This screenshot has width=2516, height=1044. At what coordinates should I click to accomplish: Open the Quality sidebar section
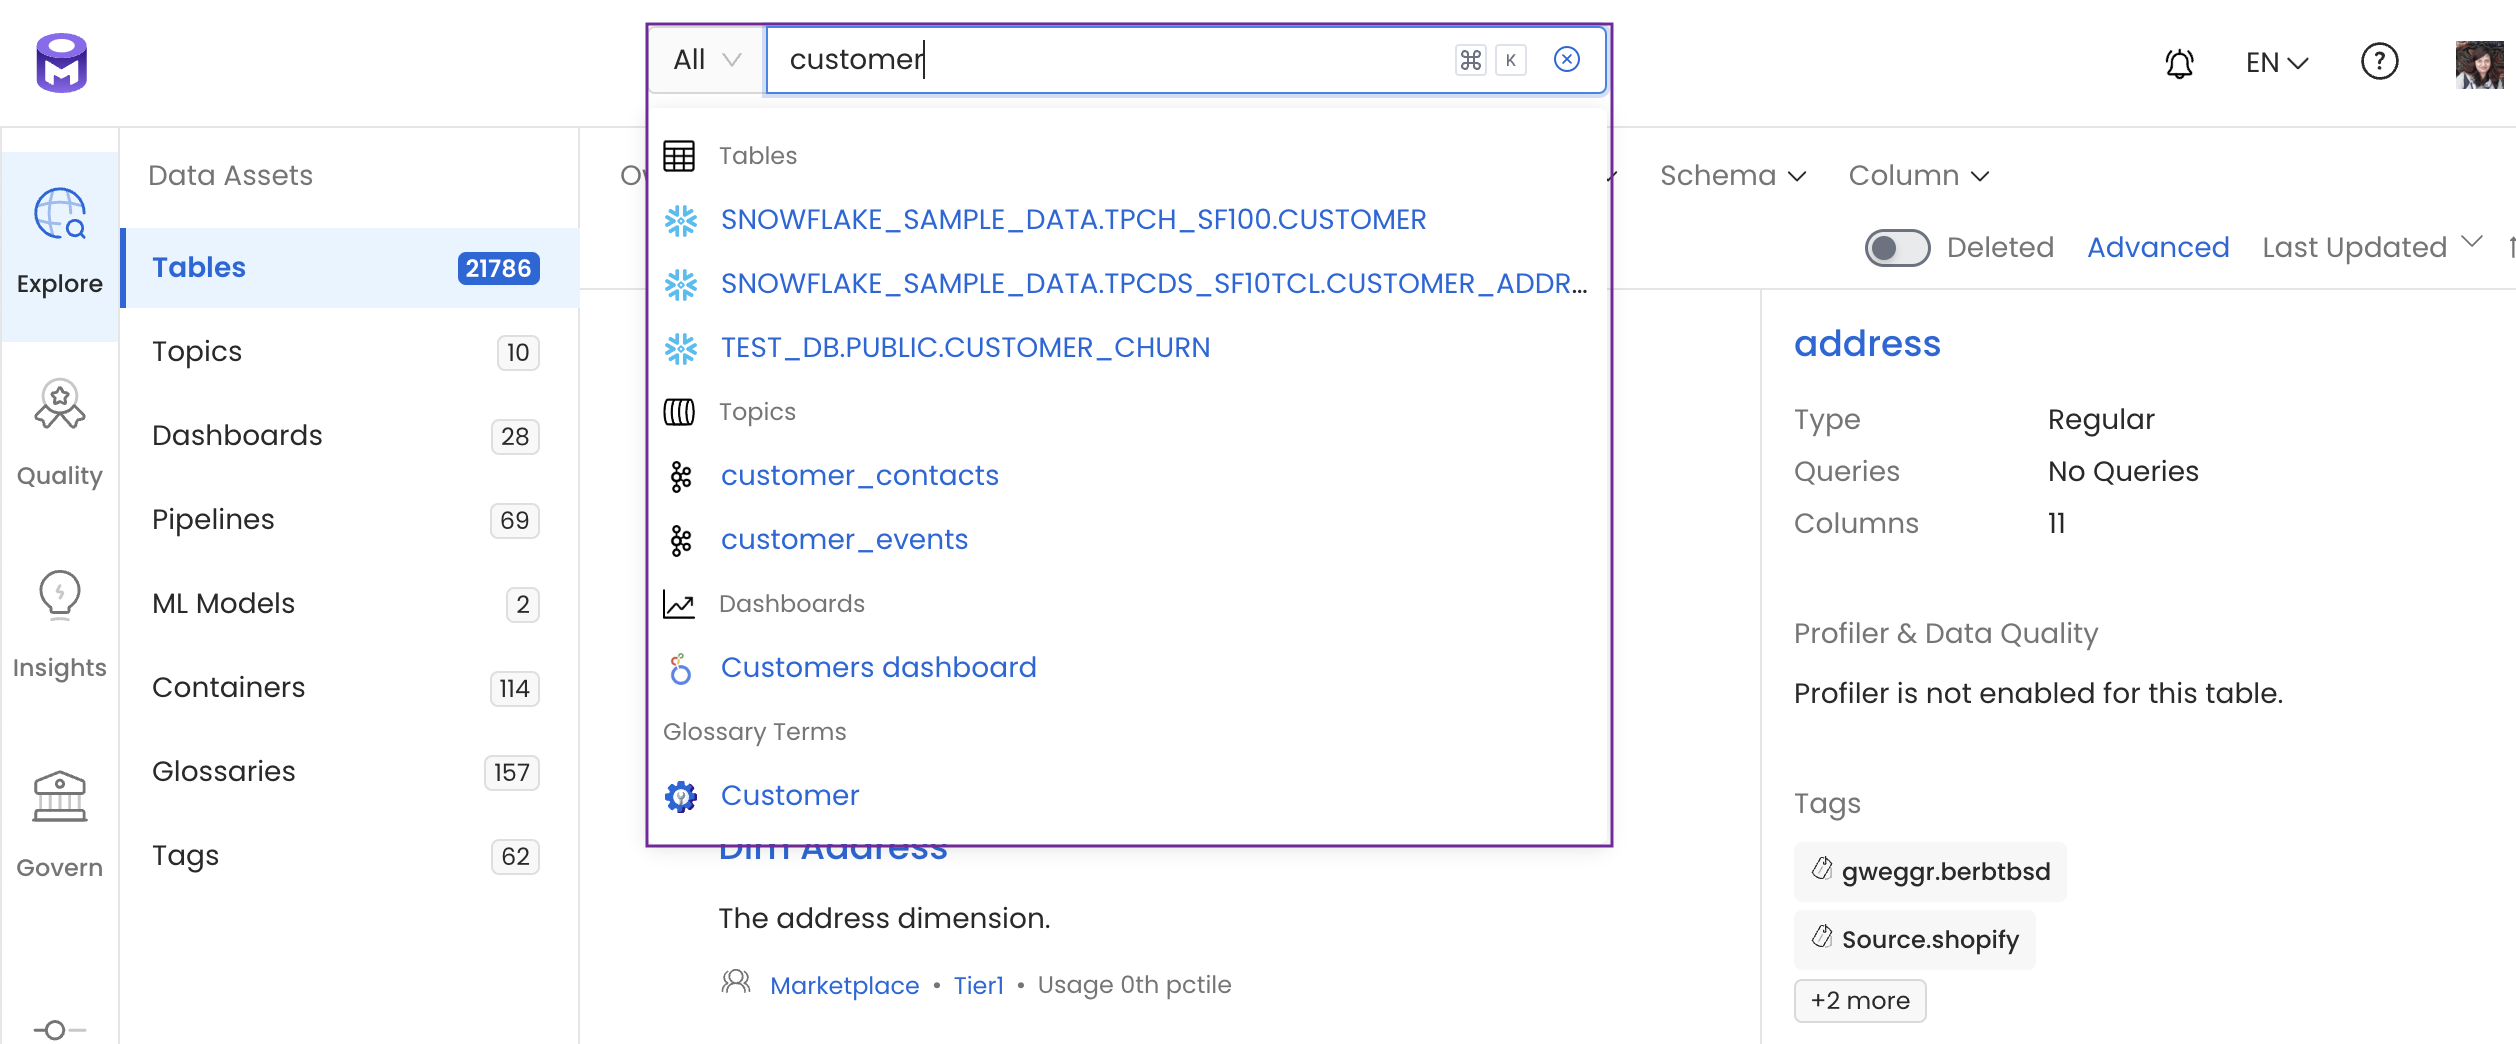(60, 434)
